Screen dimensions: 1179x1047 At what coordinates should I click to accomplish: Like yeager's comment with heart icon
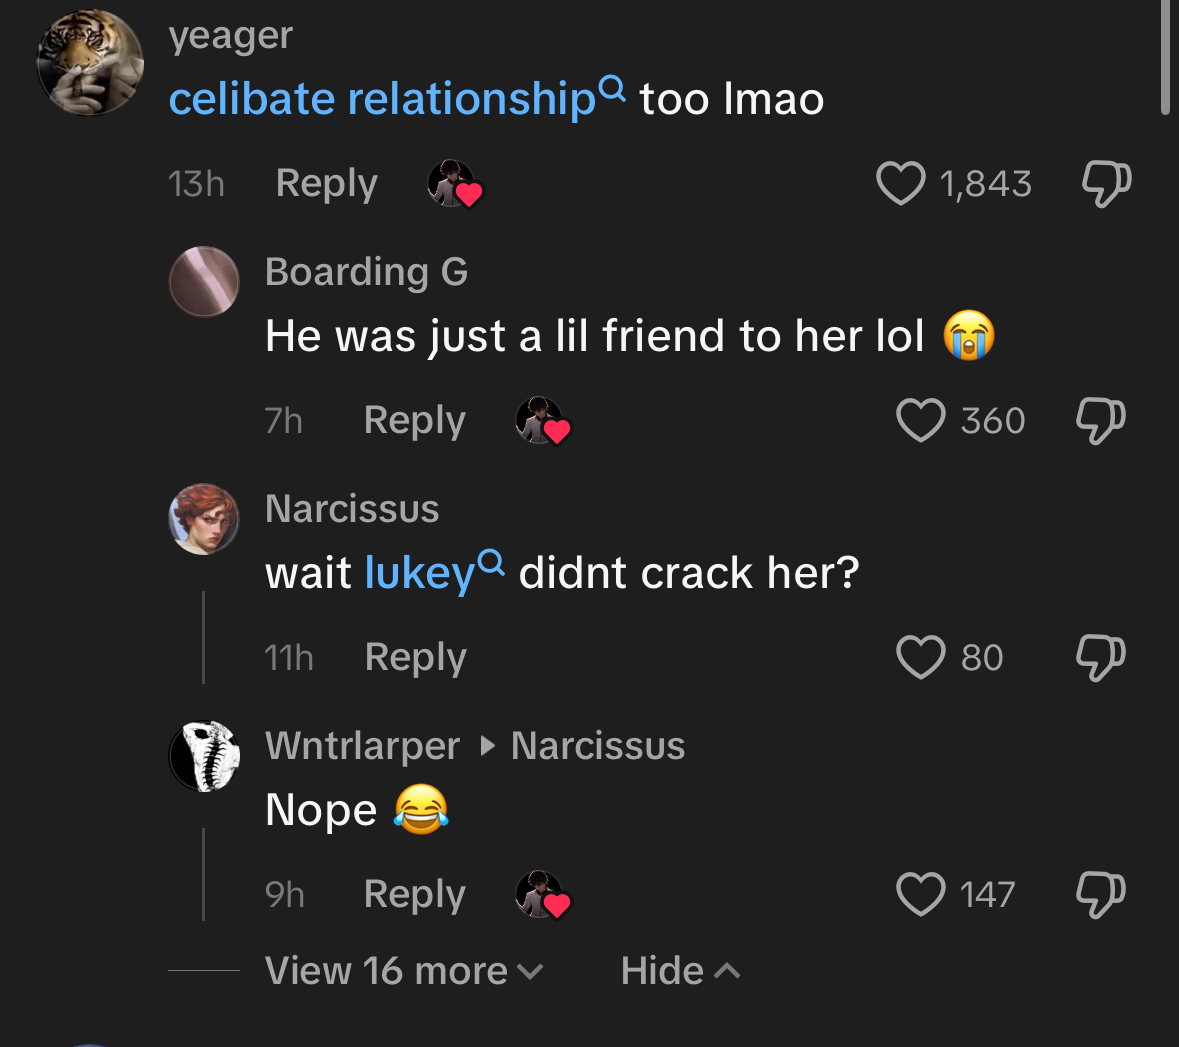(x=900, y=184)
